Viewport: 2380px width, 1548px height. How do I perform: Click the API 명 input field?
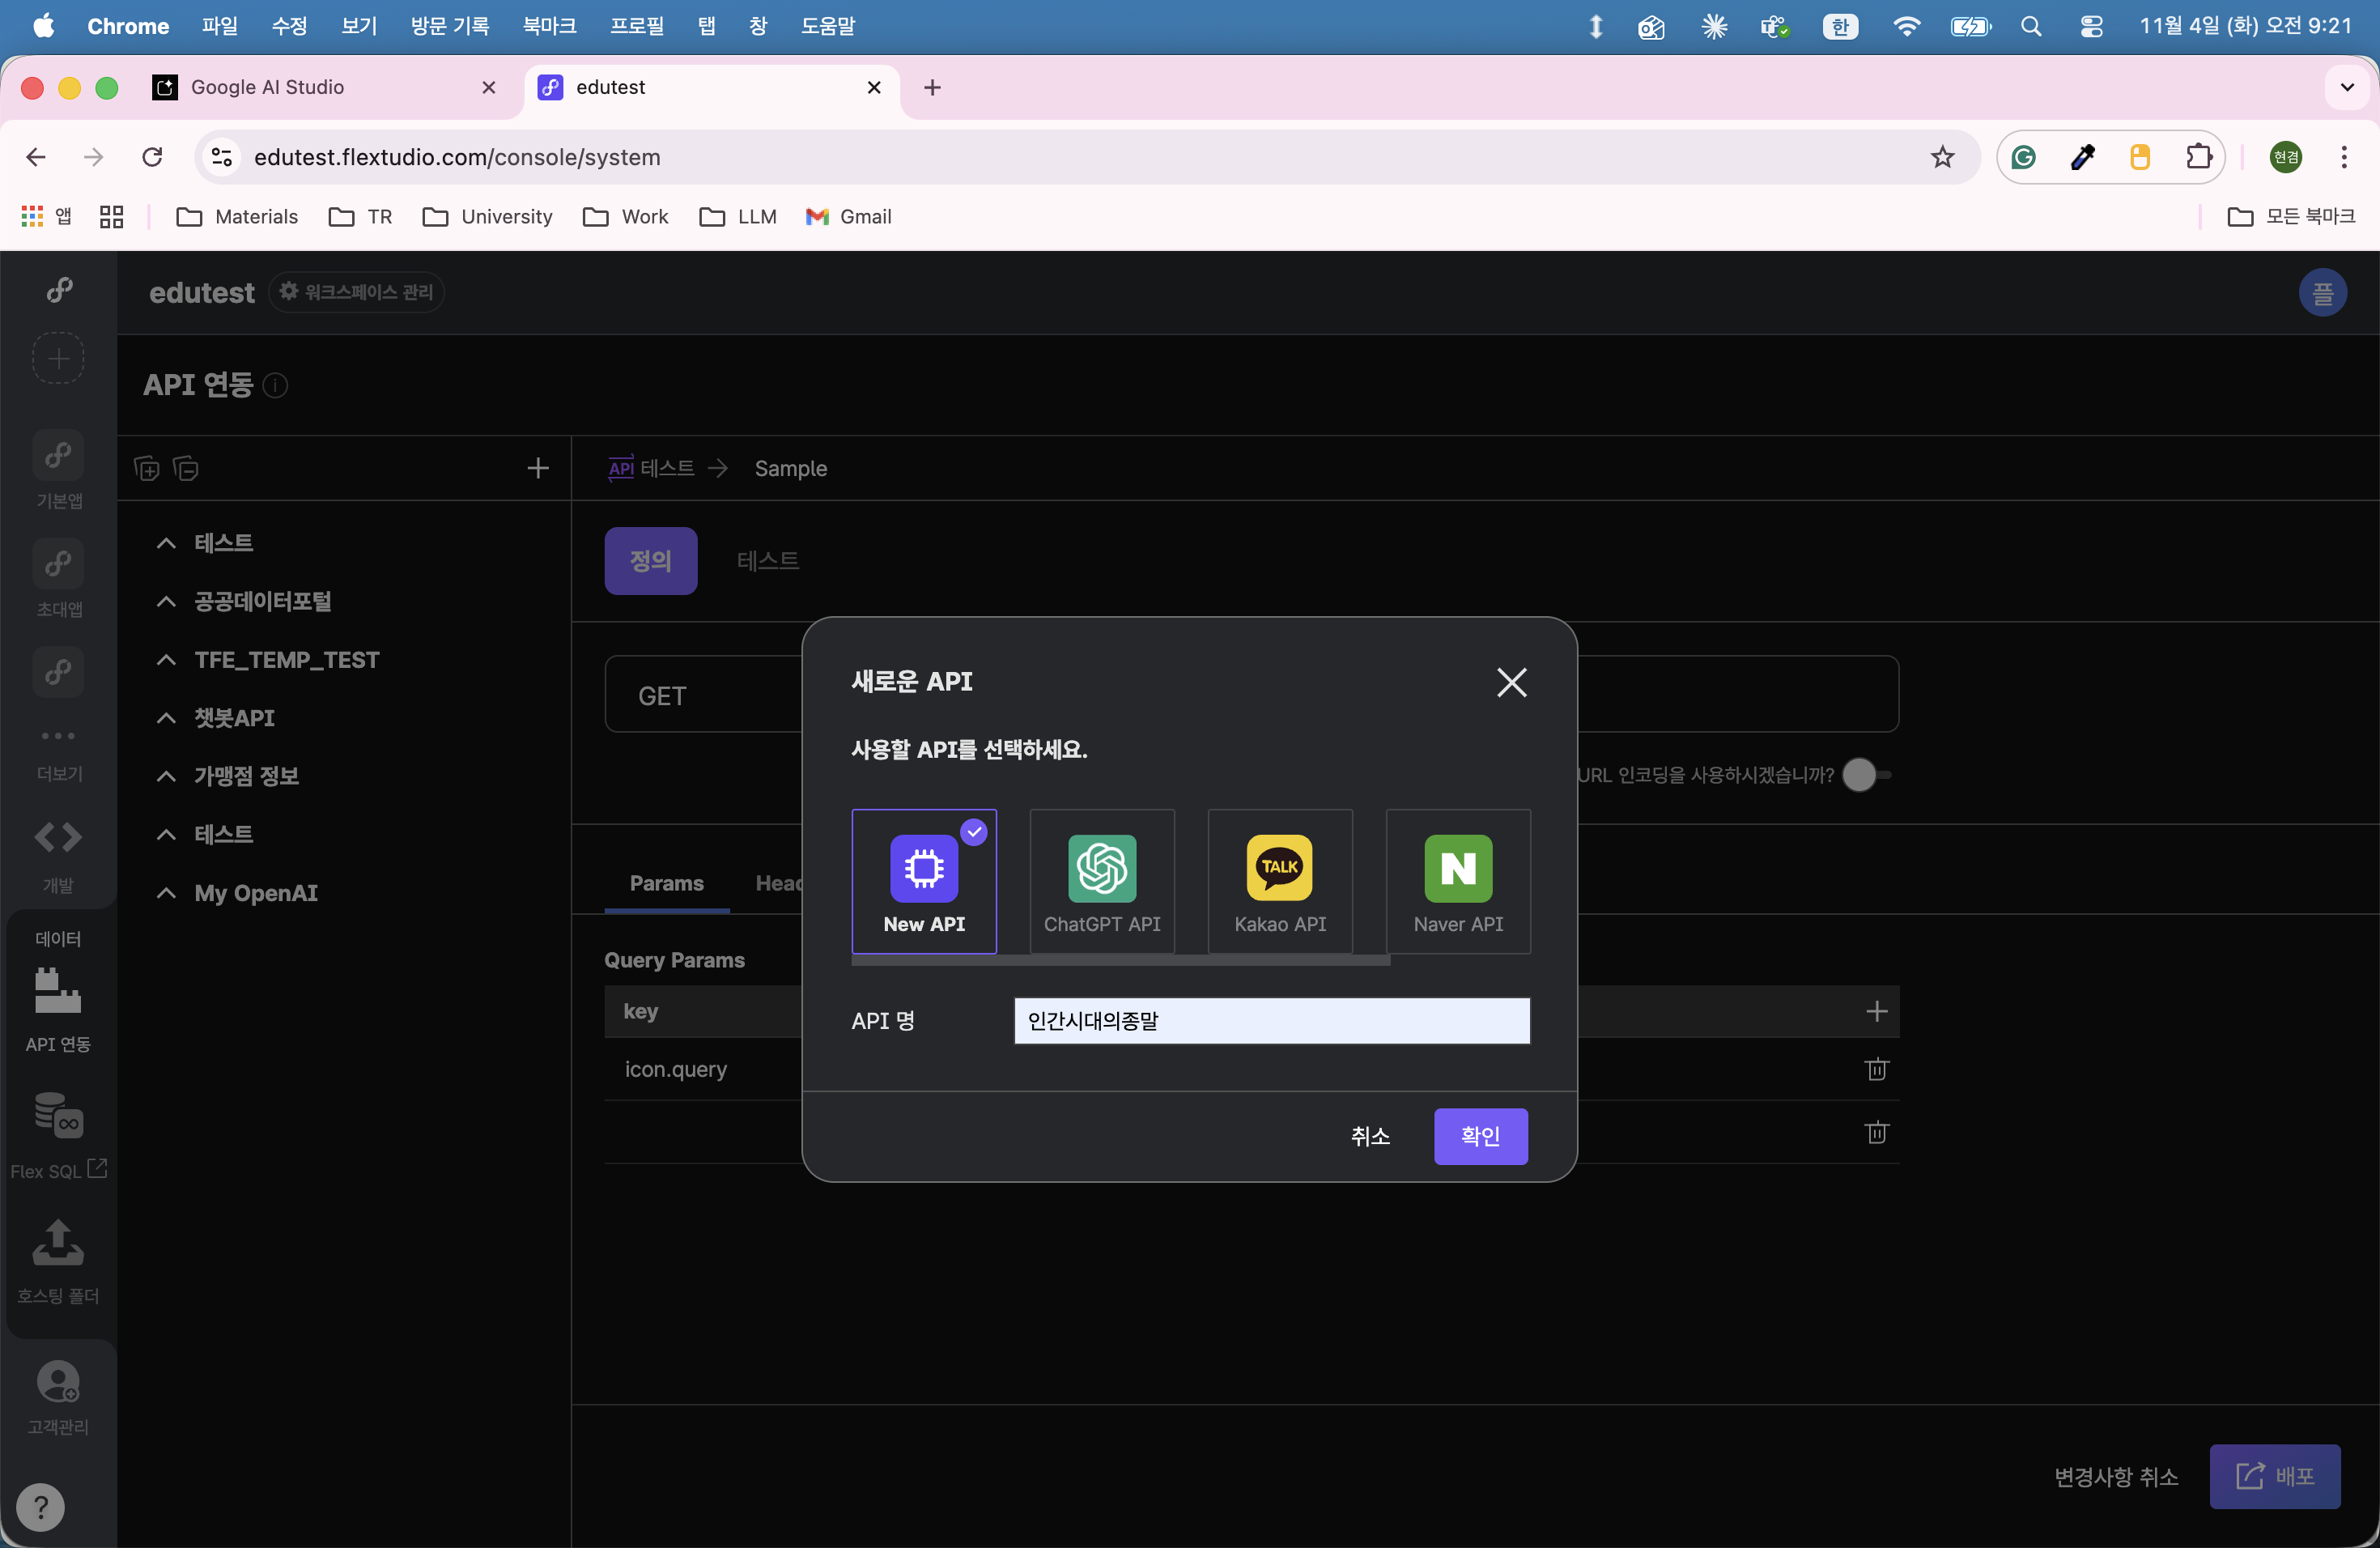(1272, 1020)
